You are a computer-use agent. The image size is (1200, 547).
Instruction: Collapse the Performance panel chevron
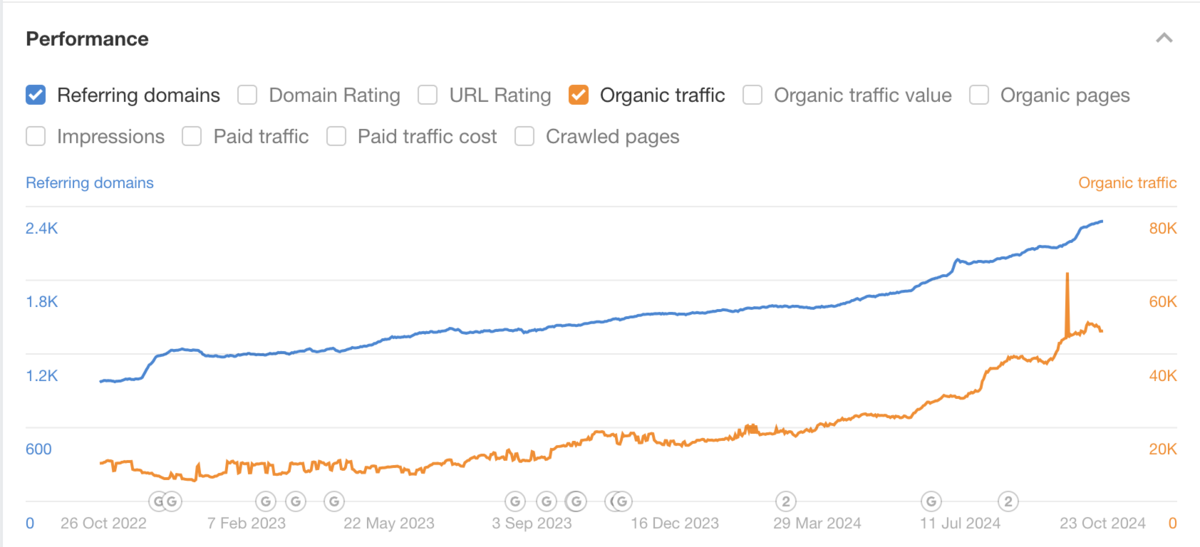click(x=1163, y=39)
